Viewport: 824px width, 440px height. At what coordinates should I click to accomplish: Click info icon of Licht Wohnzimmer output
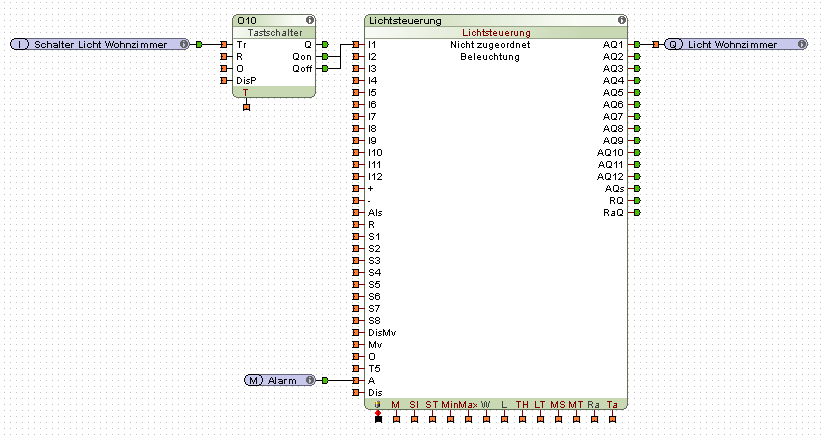click(802, 44)
